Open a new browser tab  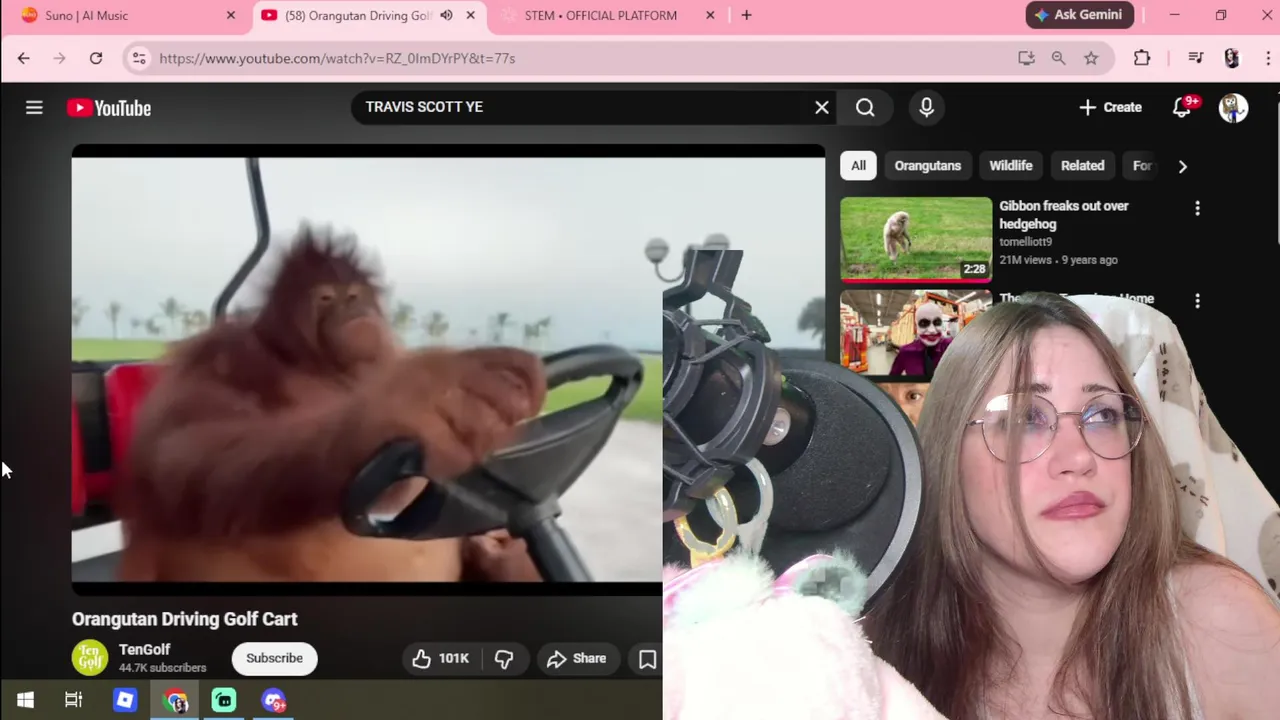coord(746,15)
